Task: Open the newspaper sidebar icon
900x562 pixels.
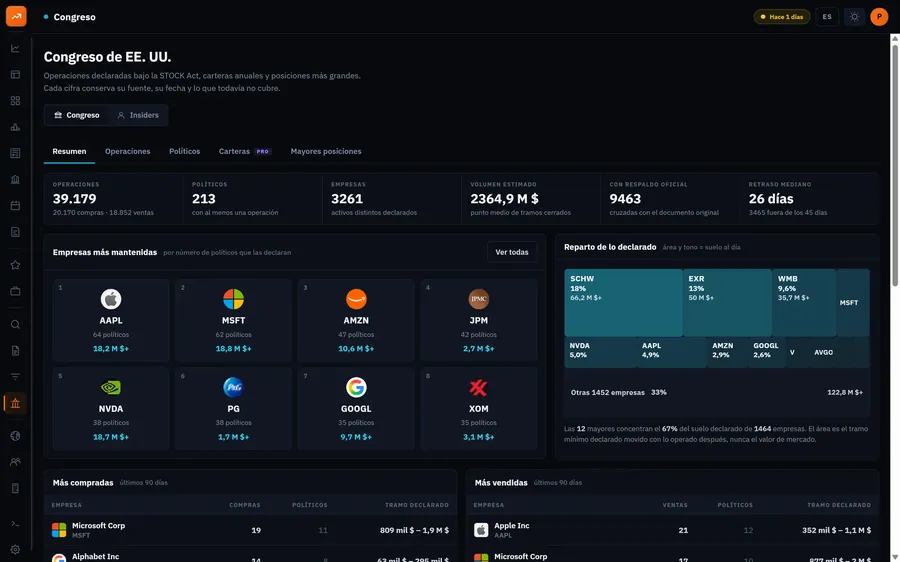Action: pyautogui.click(x=15, y=153)
